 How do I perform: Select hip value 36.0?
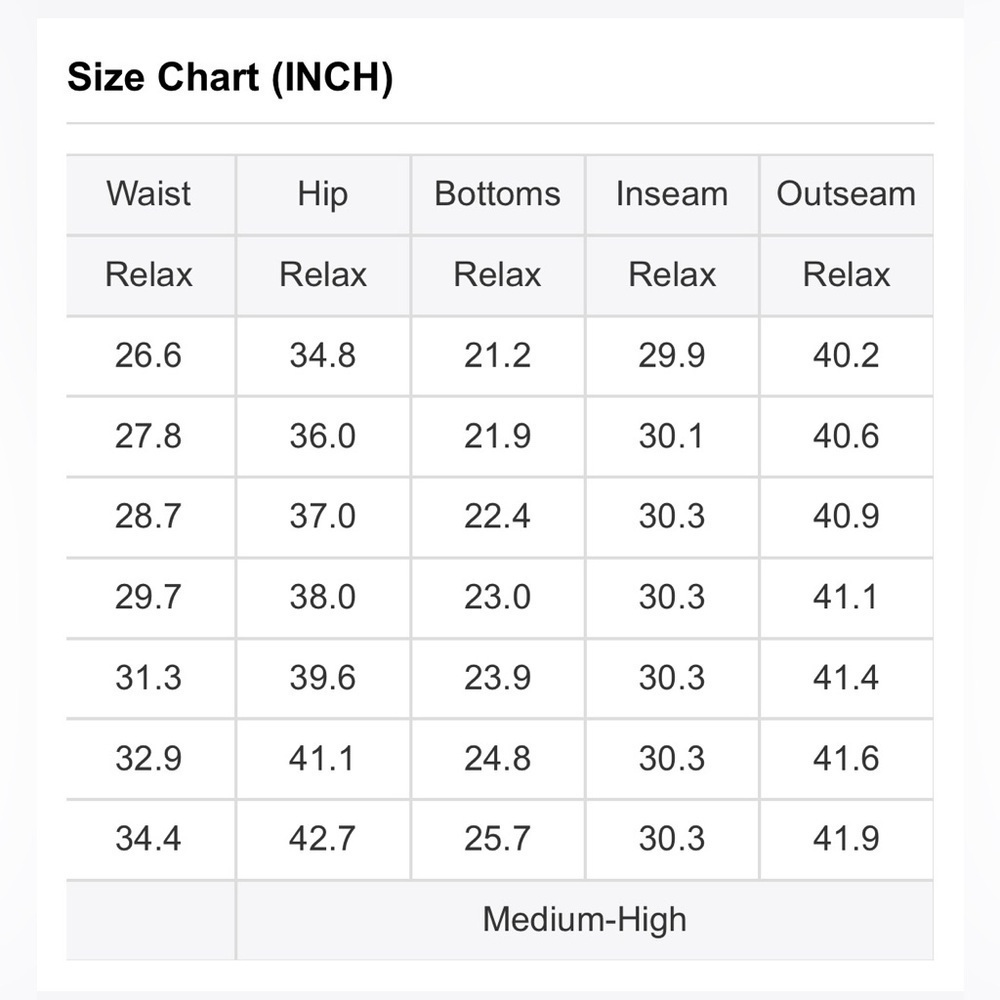pos(323,436)
